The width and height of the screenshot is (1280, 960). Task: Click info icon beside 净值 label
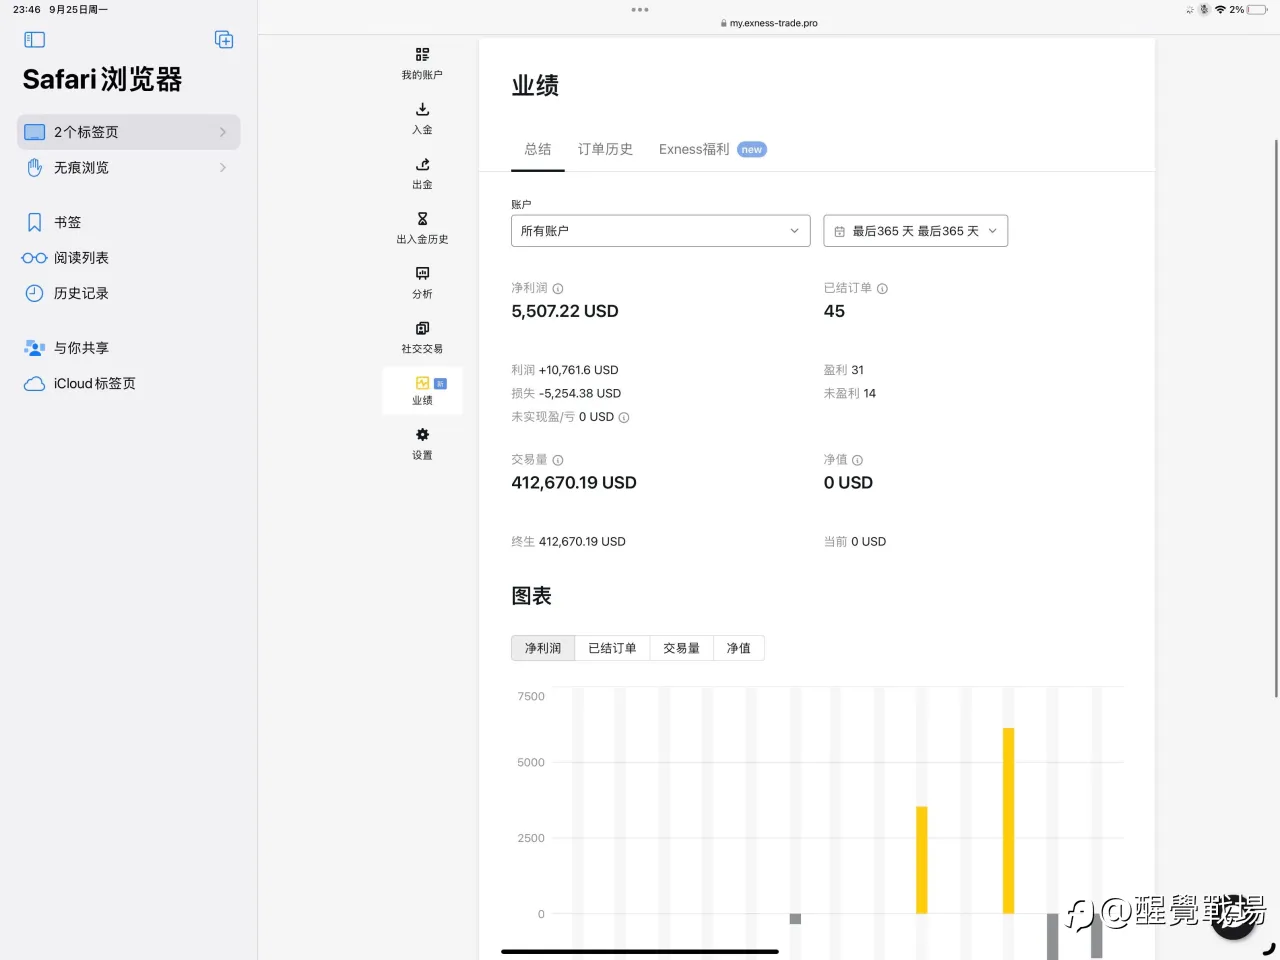[857, 461]
